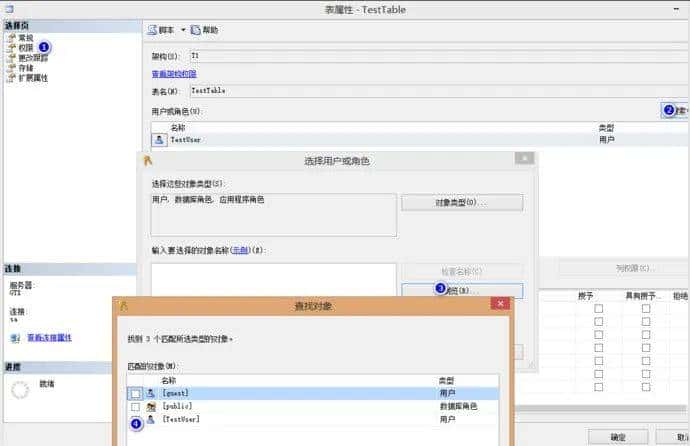The height and width of the screenshot is (446, 690).
Task: Click 名称 column header in 用户或角色 list
Action: tap(178, 128)
